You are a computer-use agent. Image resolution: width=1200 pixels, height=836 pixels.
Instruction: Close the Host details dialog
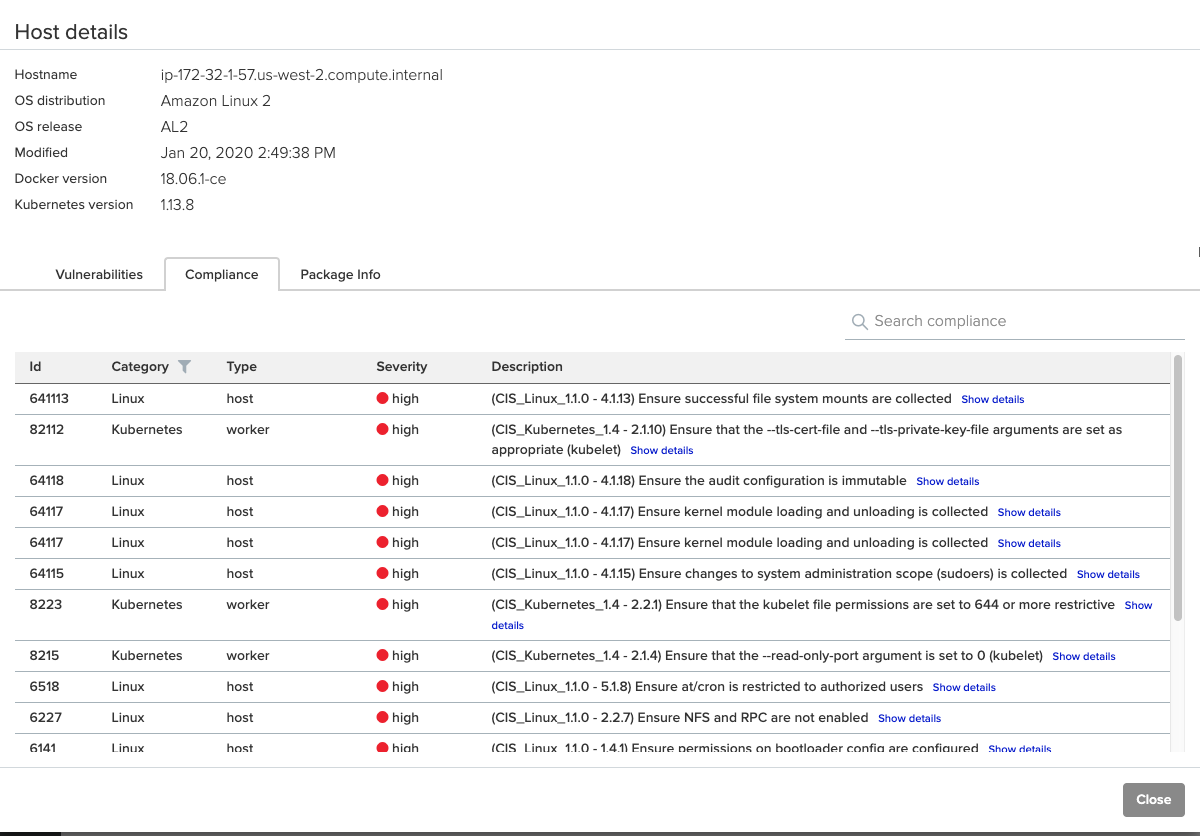(x=1153, y=799)
